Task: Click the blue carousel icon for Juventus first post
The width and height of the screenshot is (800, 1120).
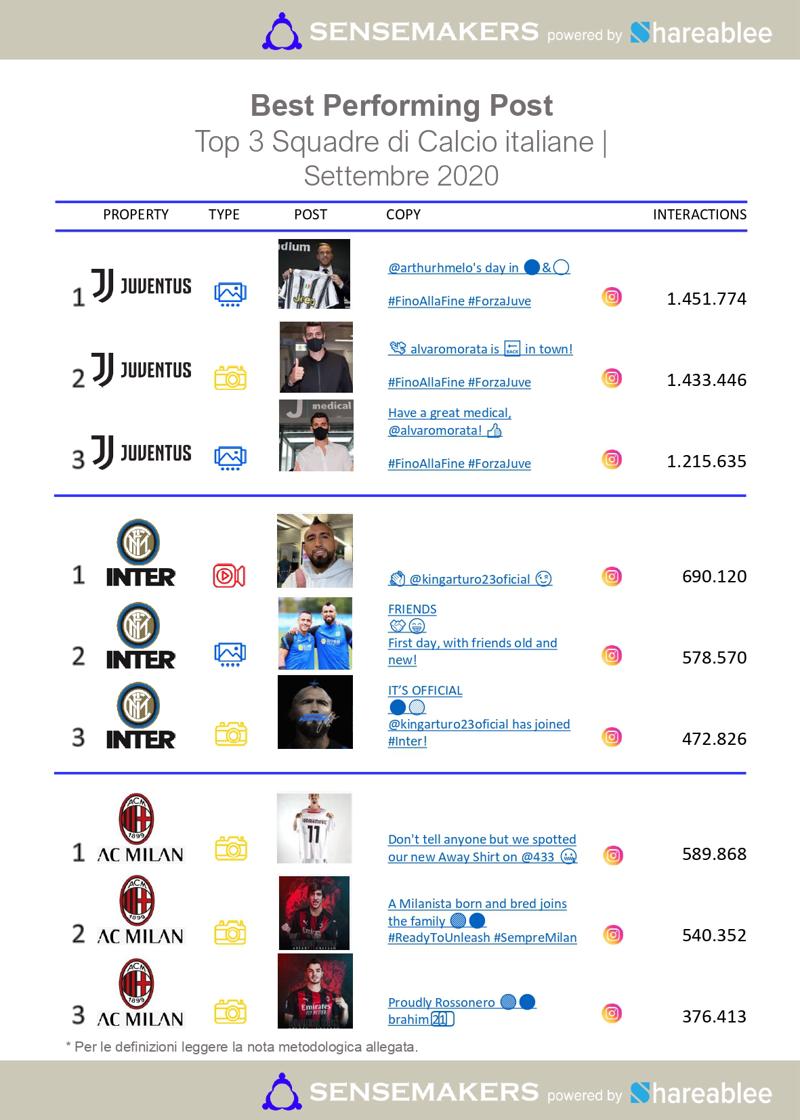Action: [x=230, y=294]
